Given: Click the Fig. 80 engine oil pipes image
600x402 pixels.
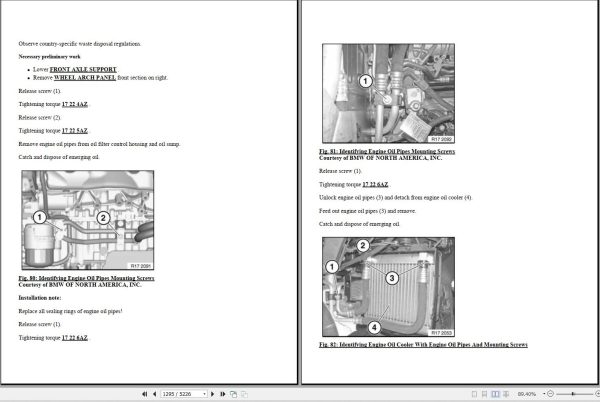Looking at the screenshot, I should (x=88, y=220).
